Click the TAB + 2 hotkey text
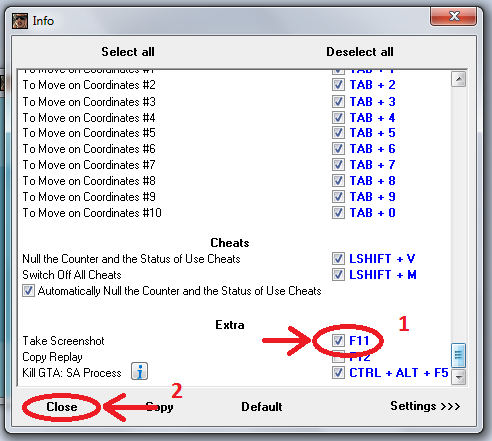The image size is (492, 441). point(372,85)
